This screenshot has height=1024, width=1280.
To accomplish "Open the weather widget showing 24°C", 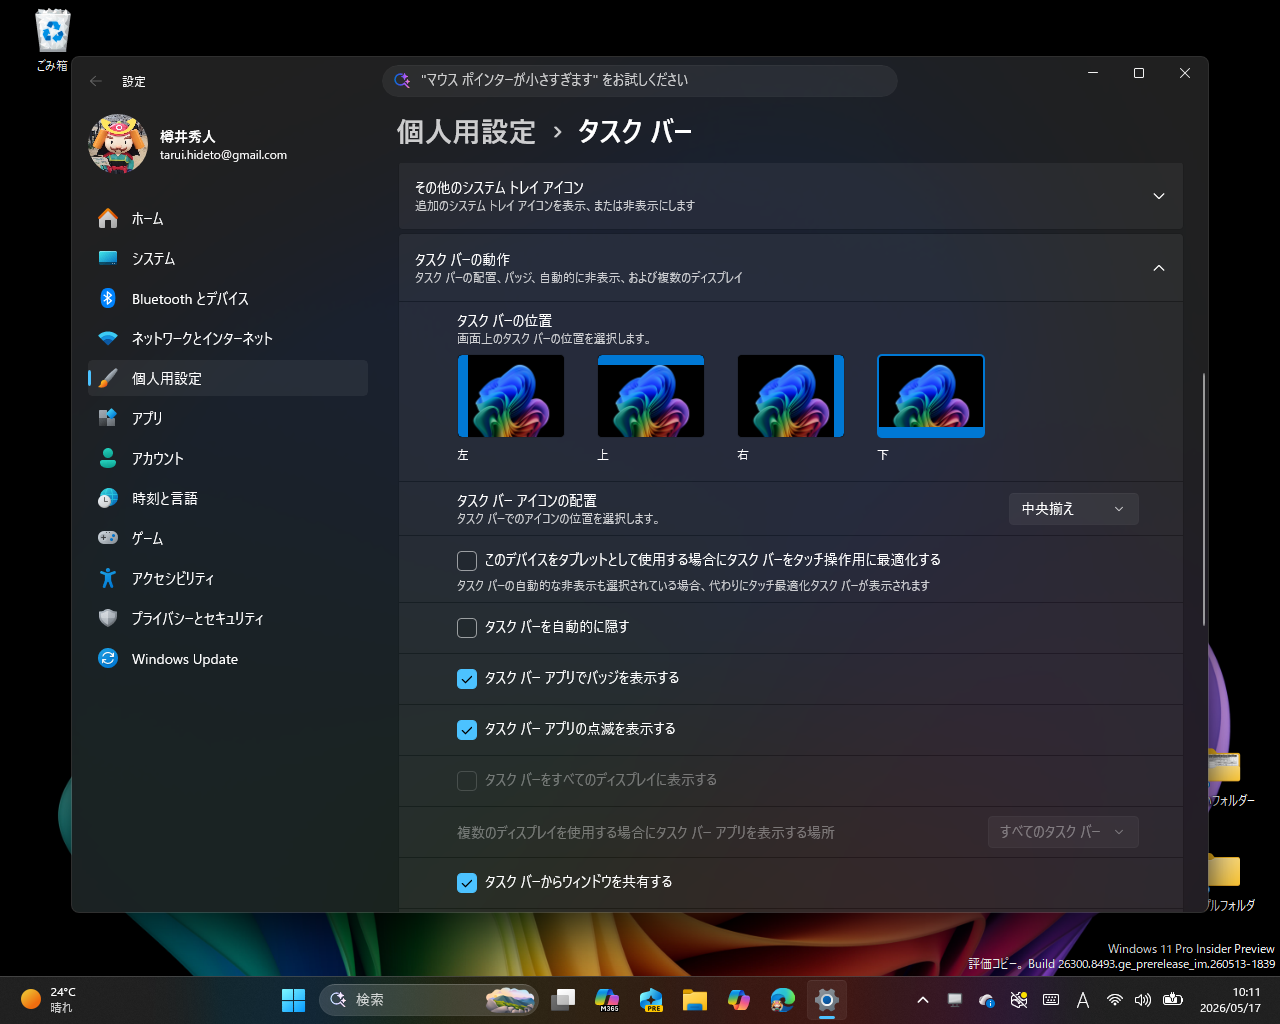I will (x=50, y=999).
